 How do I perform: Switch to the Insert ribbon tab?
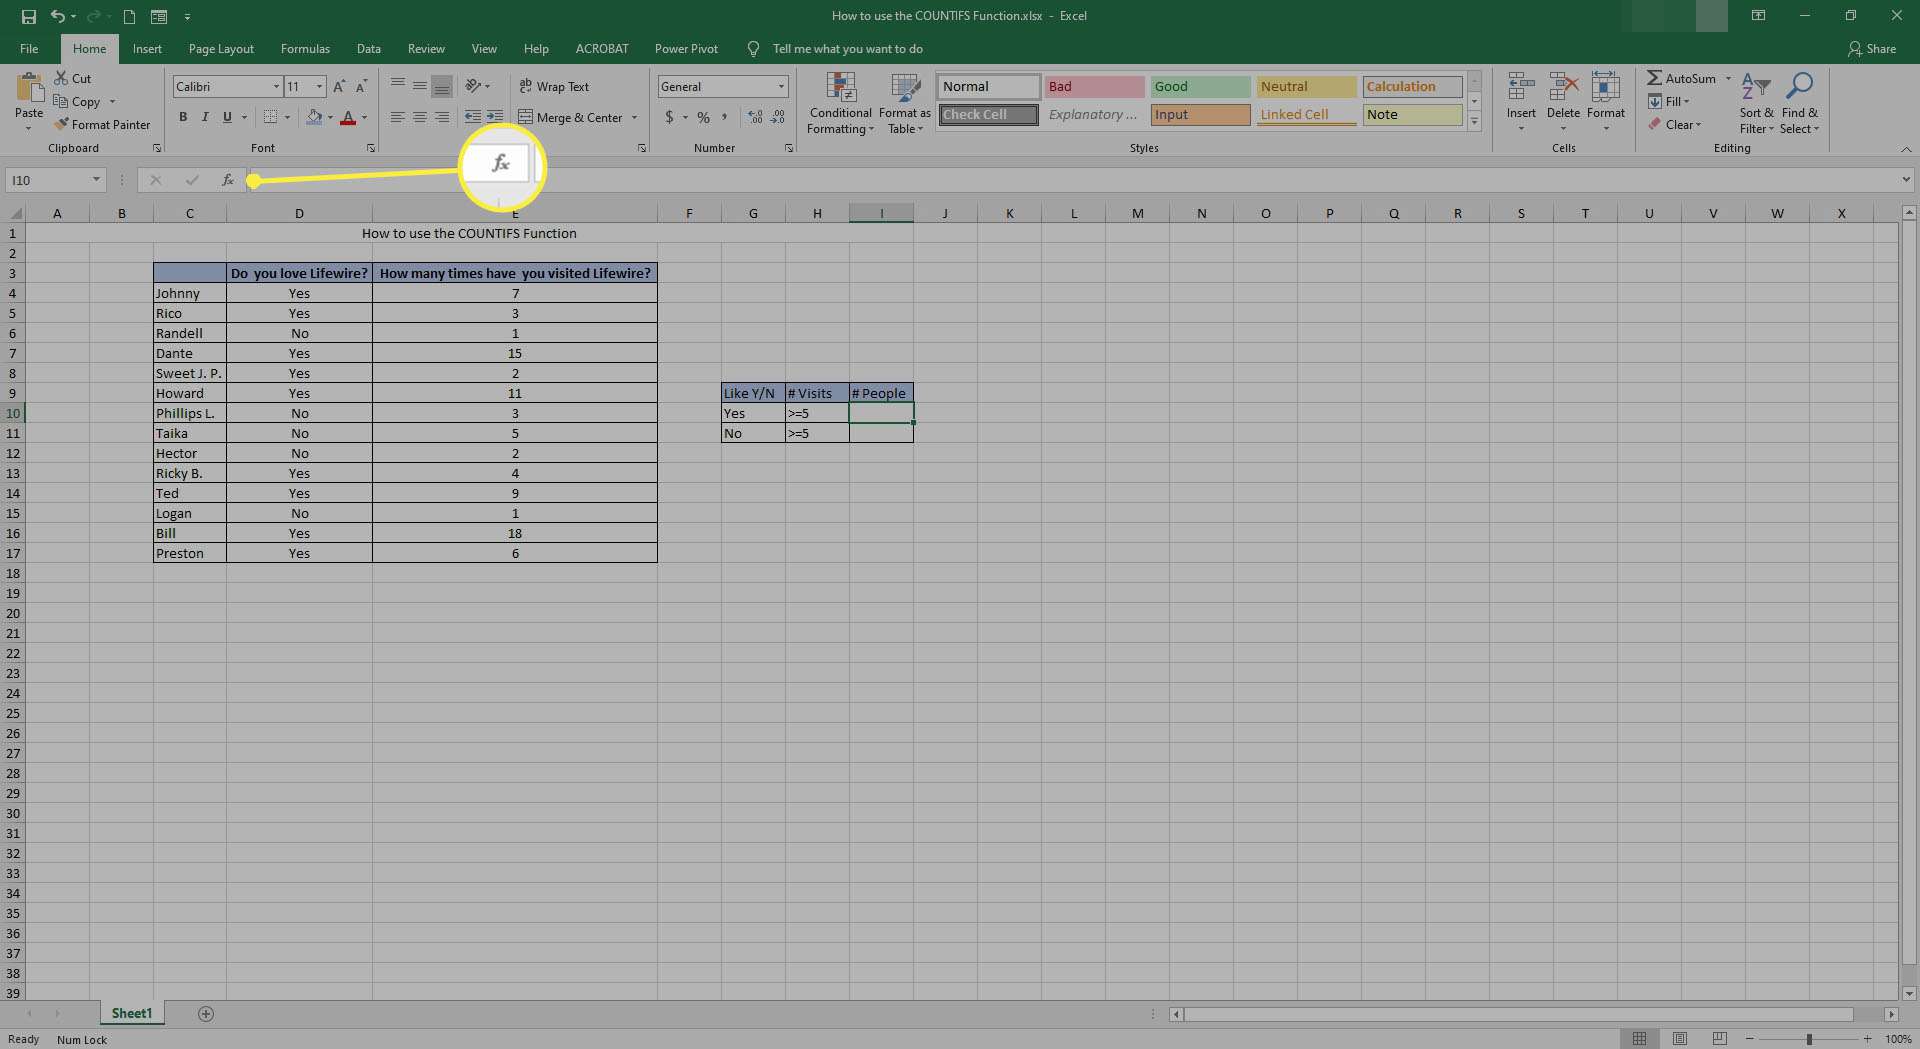(147, 49)
